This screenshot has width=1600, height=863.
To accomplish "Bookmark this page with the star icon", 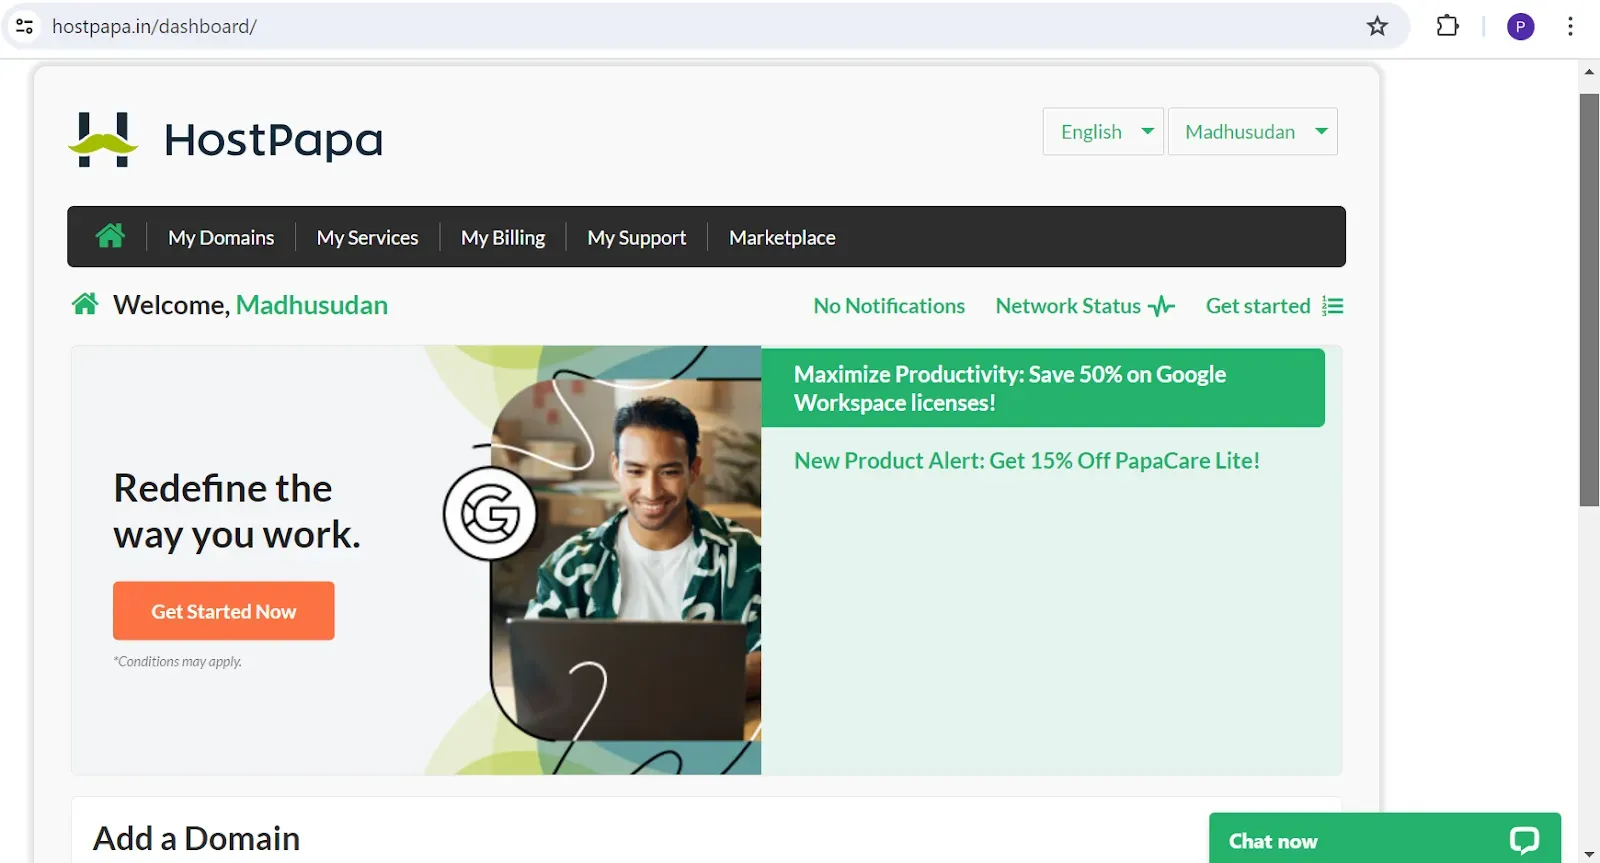I will coord(1377,26).
